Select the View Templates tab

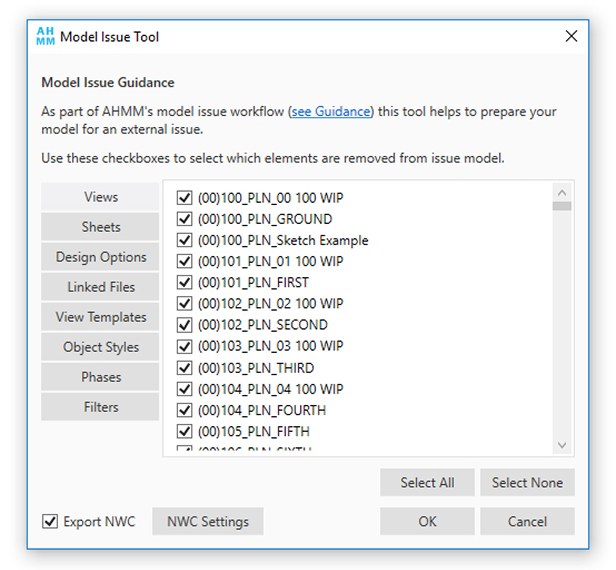click(100, 317)
